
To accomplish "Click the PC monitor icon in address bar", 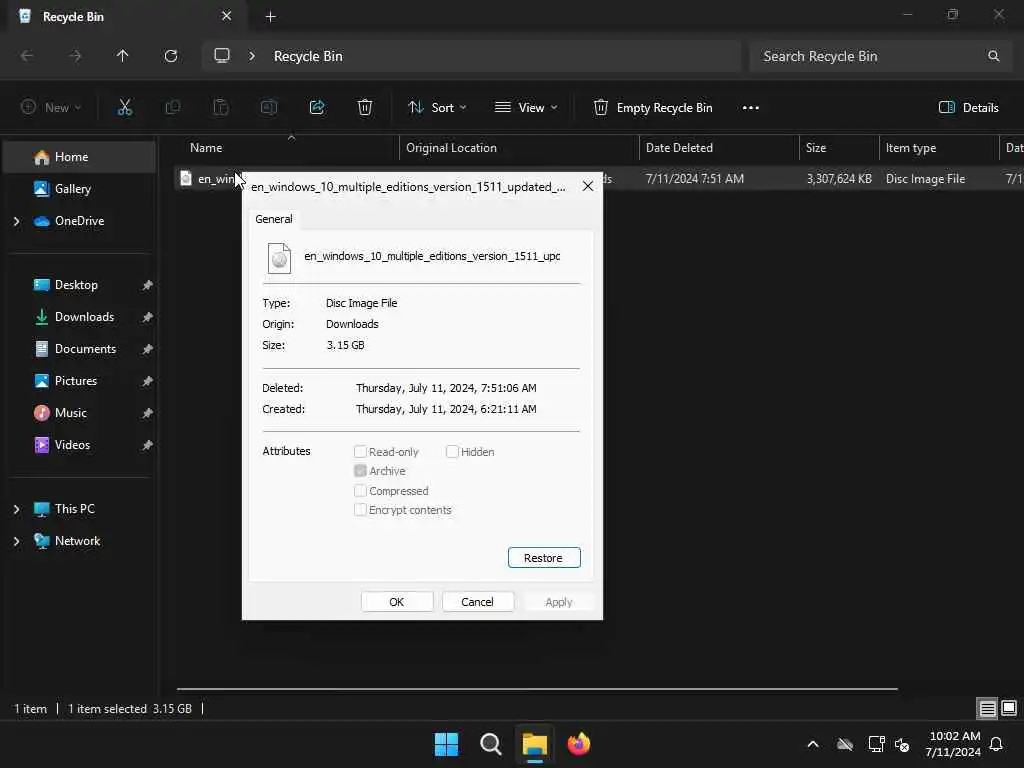I will click(222, 56).
